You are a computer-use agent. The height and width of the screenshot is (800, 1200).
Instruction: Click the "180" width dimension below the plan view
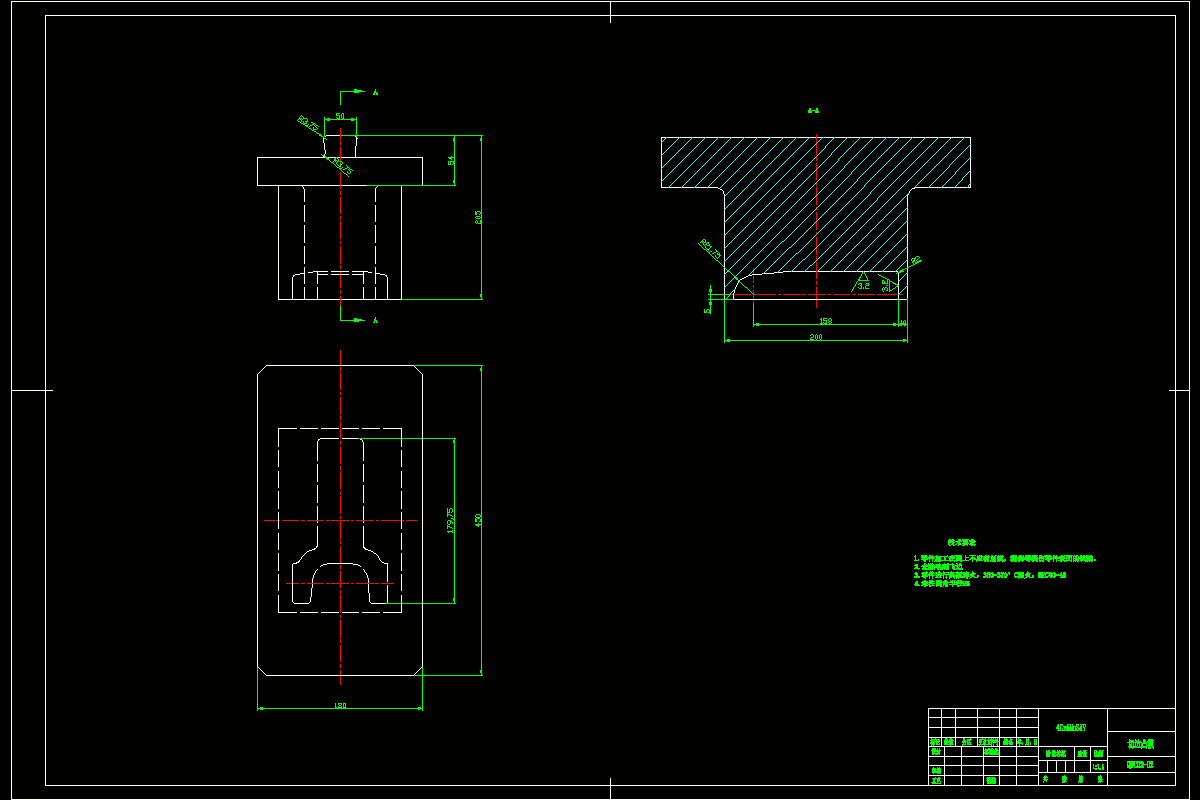(x=340, y=706)
